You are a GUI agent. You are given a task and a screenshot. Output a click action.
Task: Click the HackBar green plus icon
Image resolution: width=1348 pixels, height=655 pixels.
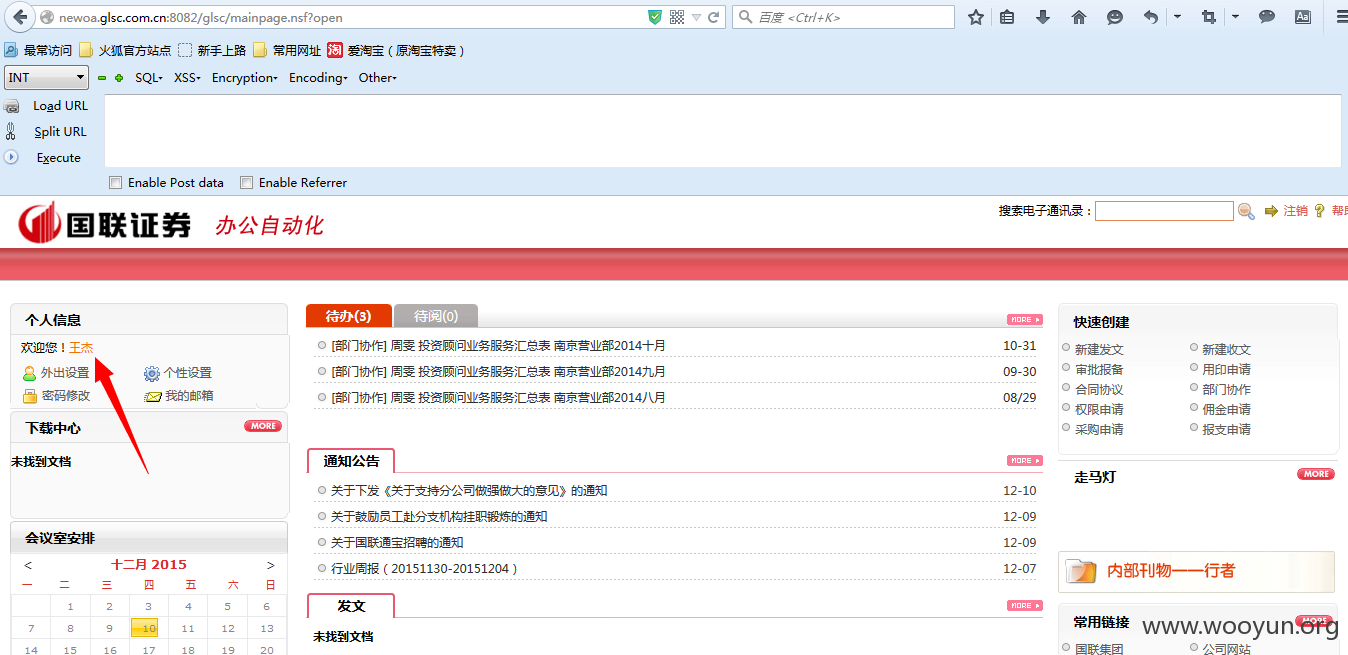point(119,78)
